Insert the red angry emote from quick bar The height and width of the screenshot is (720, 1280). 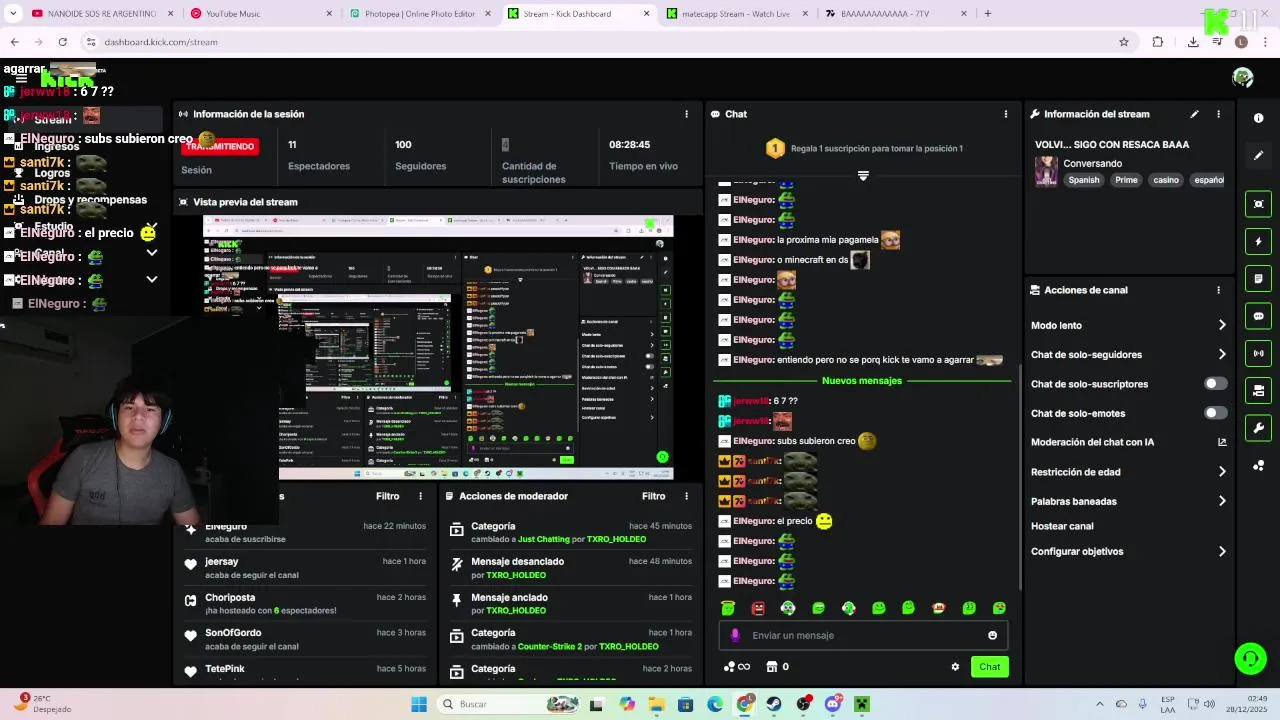(758, 608)
